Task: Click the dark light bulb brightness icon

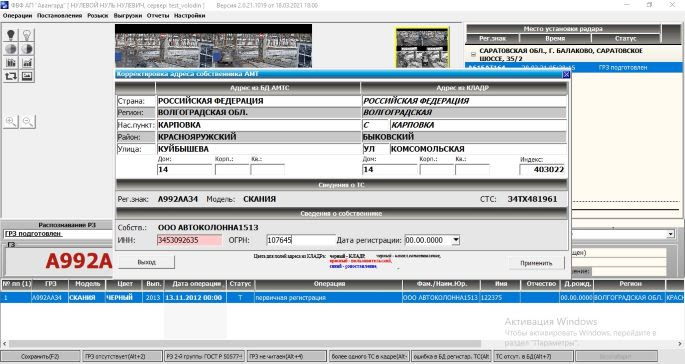Action: [x=11, y=35]
